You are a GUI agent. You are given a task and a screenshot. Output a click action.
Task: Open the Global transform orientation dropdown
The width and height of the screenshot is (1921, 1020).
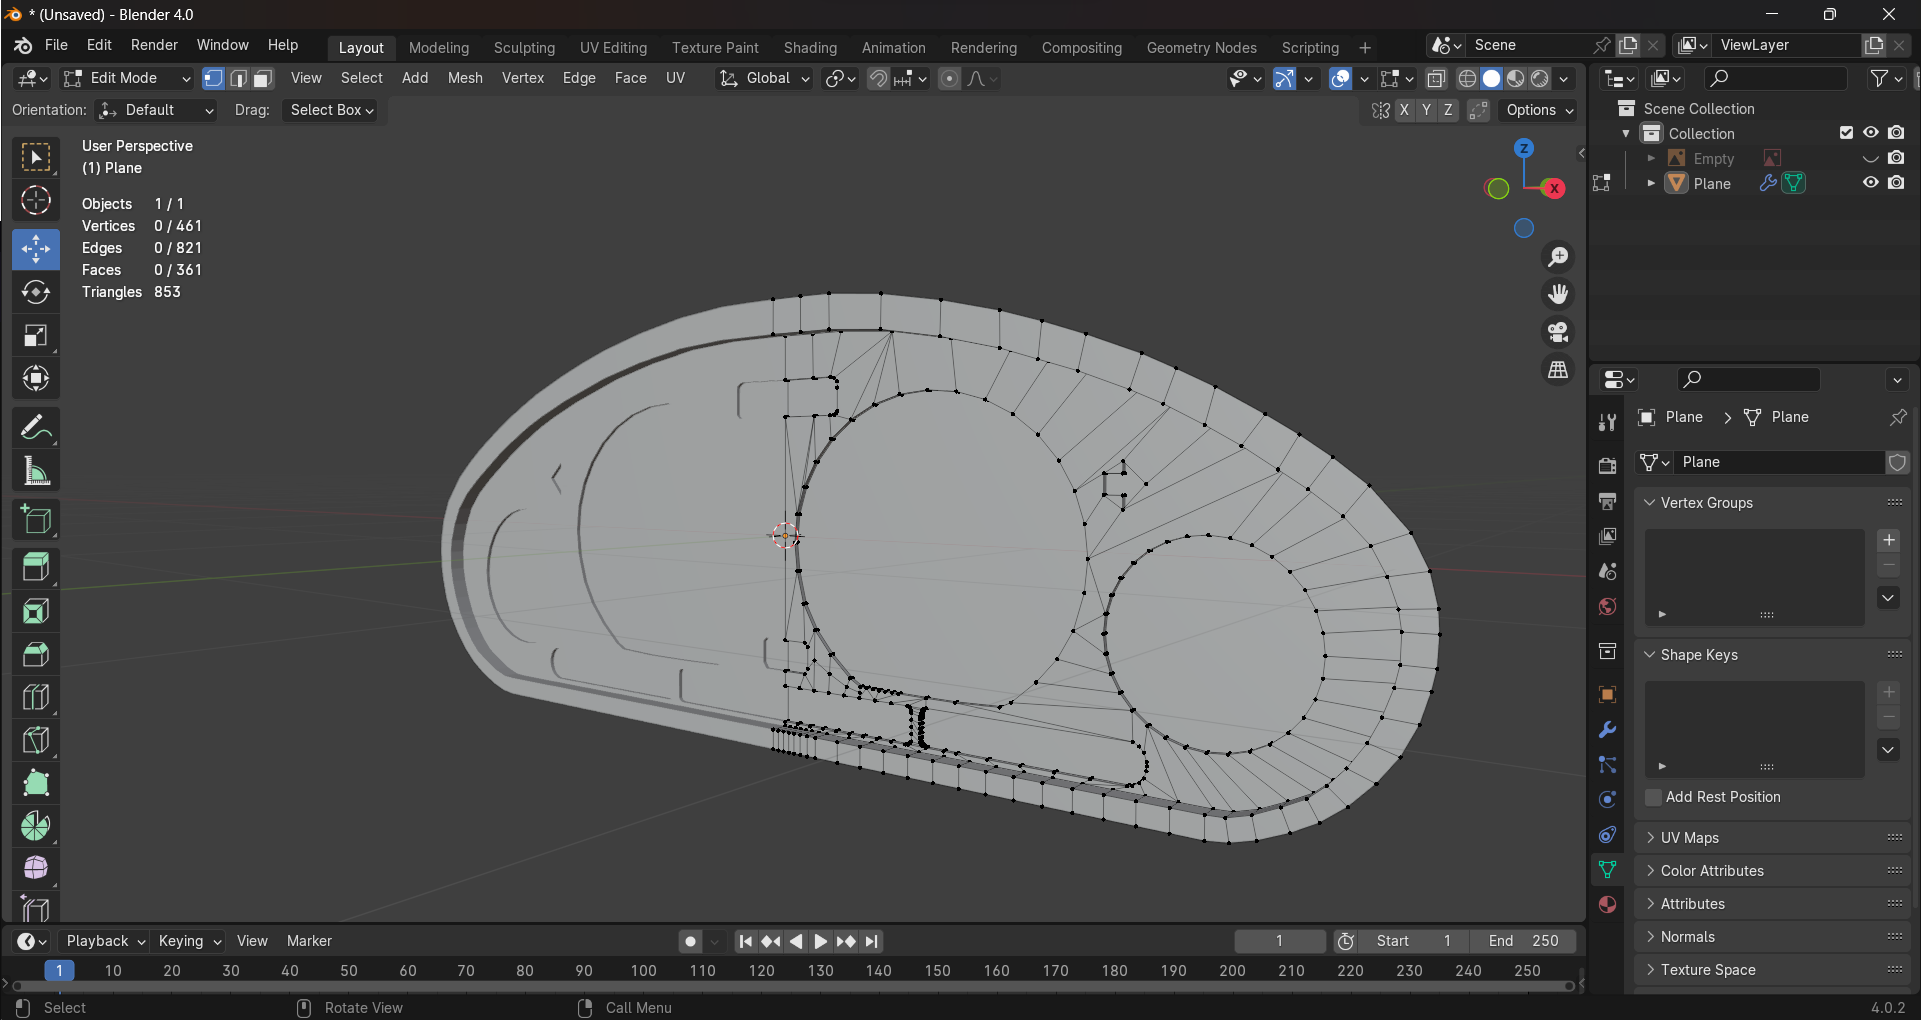point(765,79)
